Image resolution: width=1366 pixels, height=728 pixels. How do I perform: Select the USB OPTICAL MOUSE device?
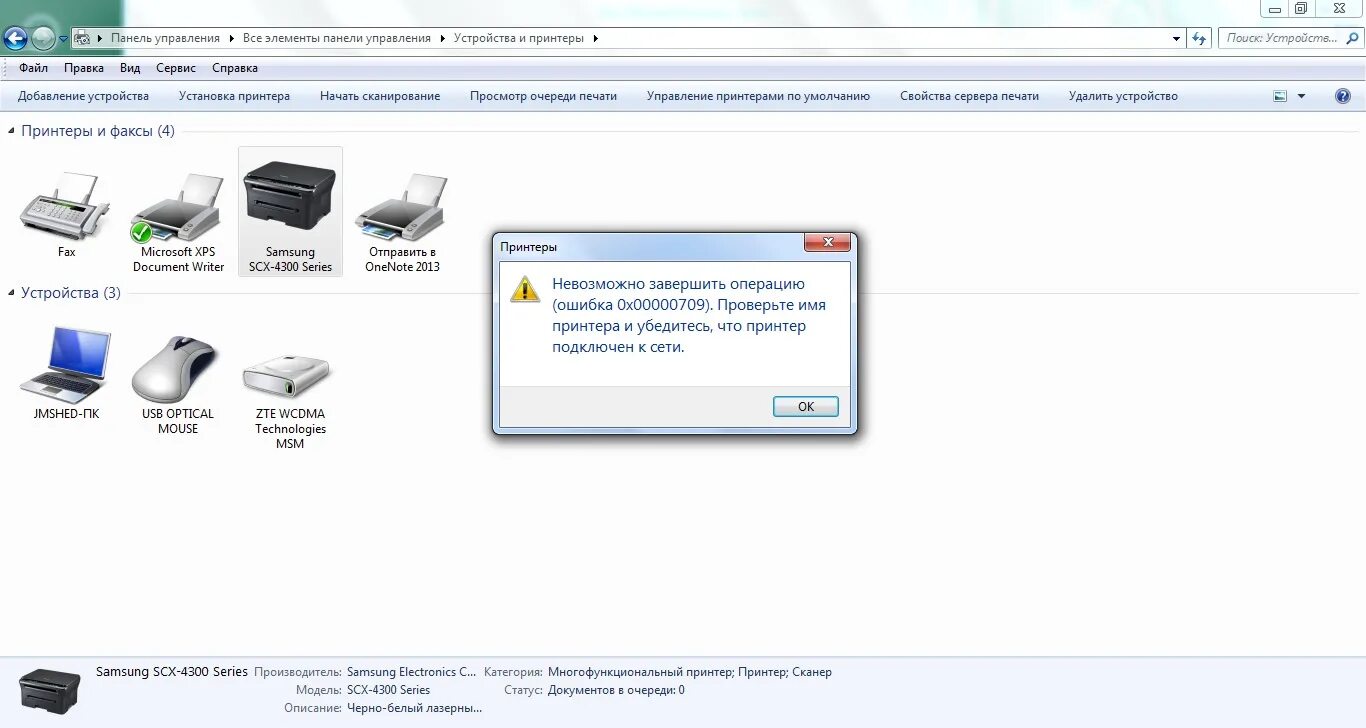click(178, 368)
